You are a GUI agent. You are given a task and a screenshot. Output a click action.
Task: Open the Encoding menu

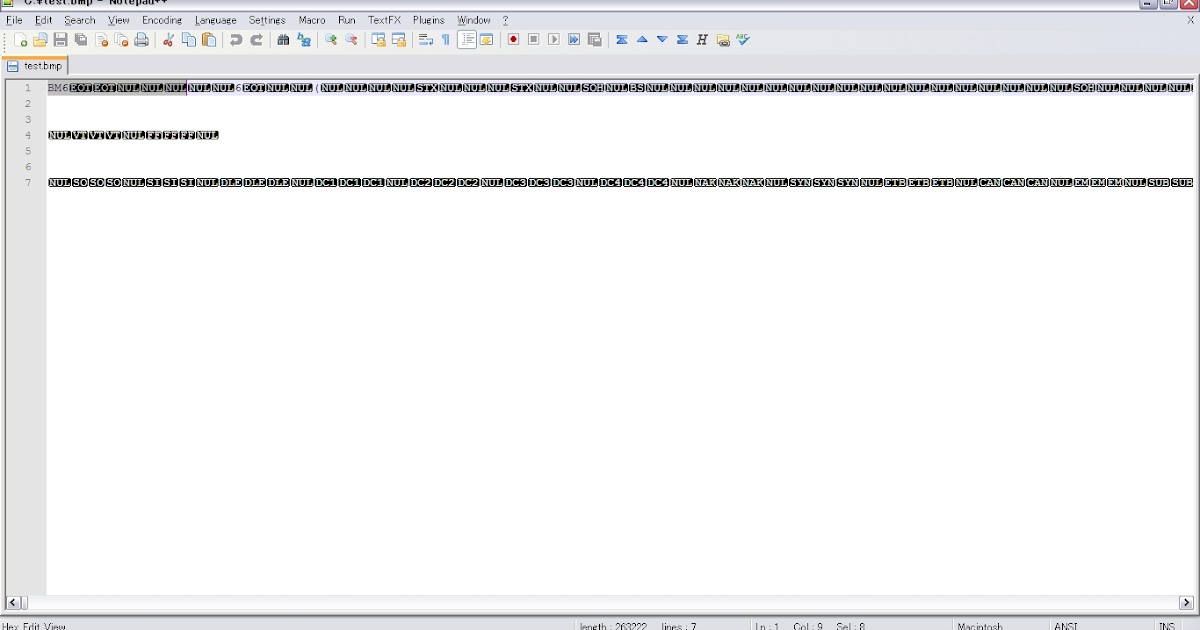click(x=162, y=20)
